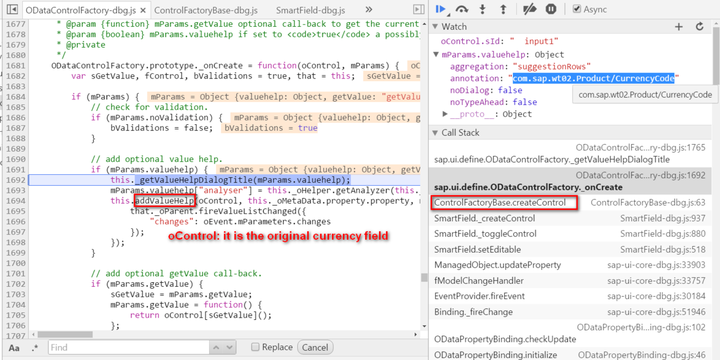Toggle the Async checkbox

tap(577, 9)
